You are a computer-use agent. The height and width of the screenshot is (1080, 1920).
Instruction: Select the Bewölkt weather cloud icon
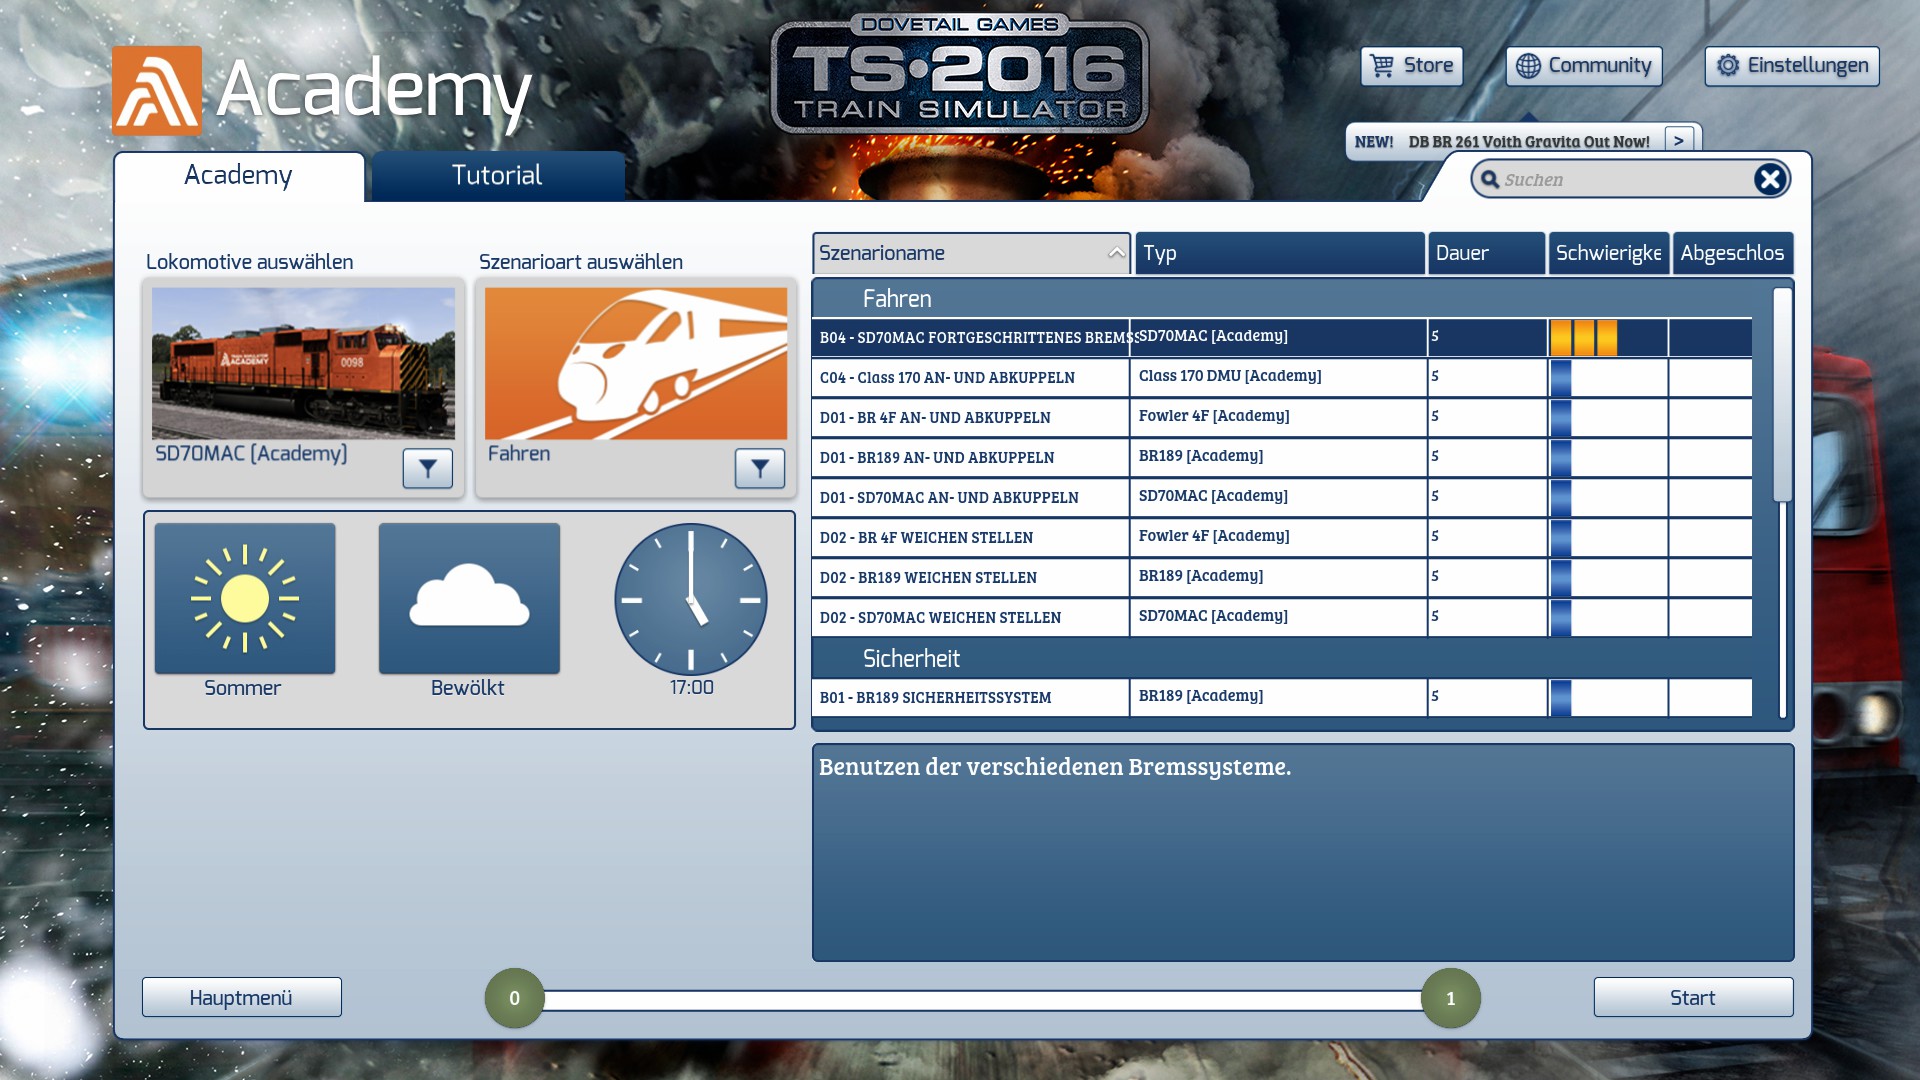(469, 598)
